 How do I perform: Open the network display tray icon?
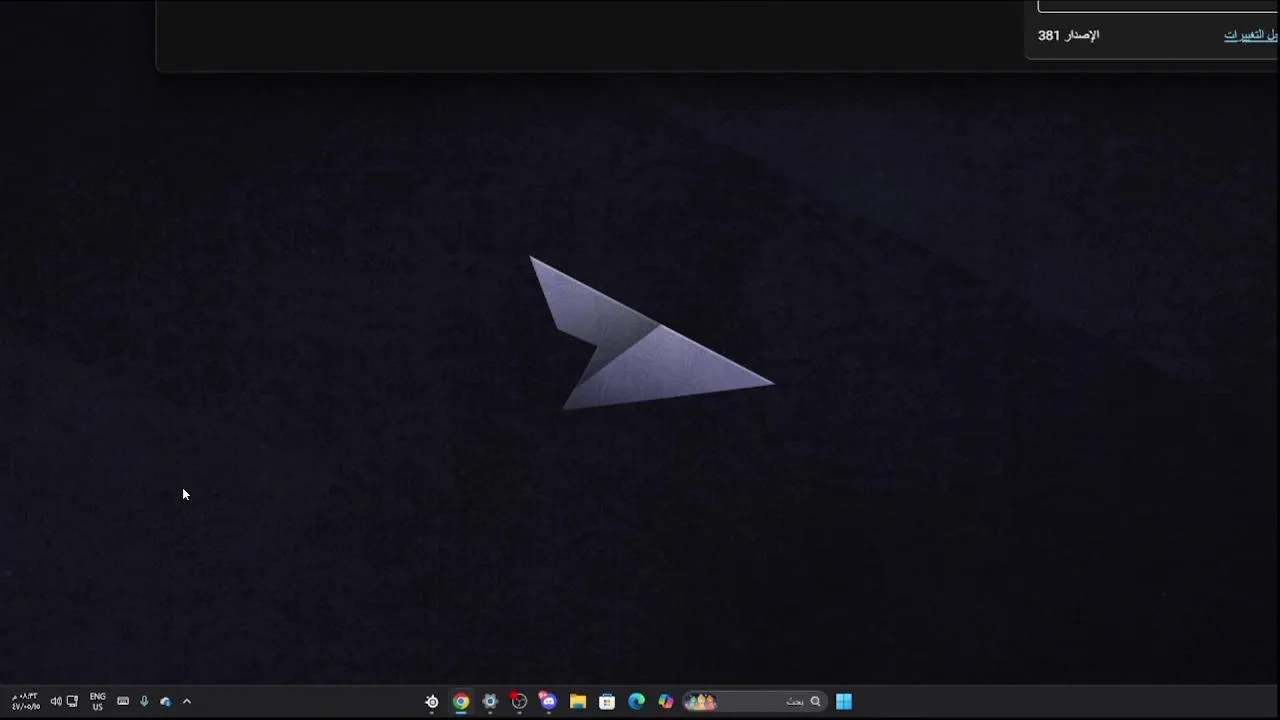pos(72,701)
